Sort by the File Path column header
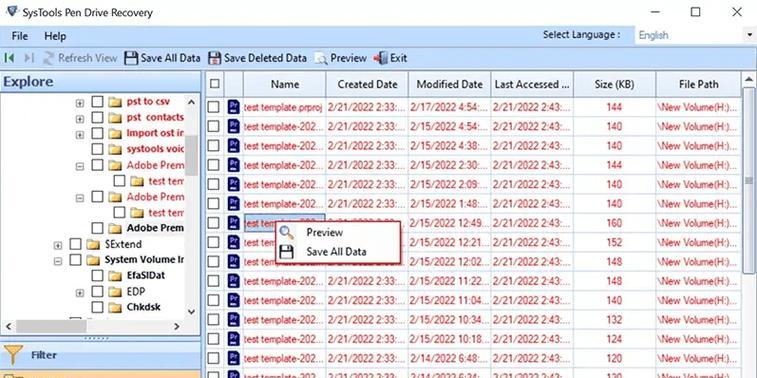Screen dimensions: 757x378 [698, 84]
